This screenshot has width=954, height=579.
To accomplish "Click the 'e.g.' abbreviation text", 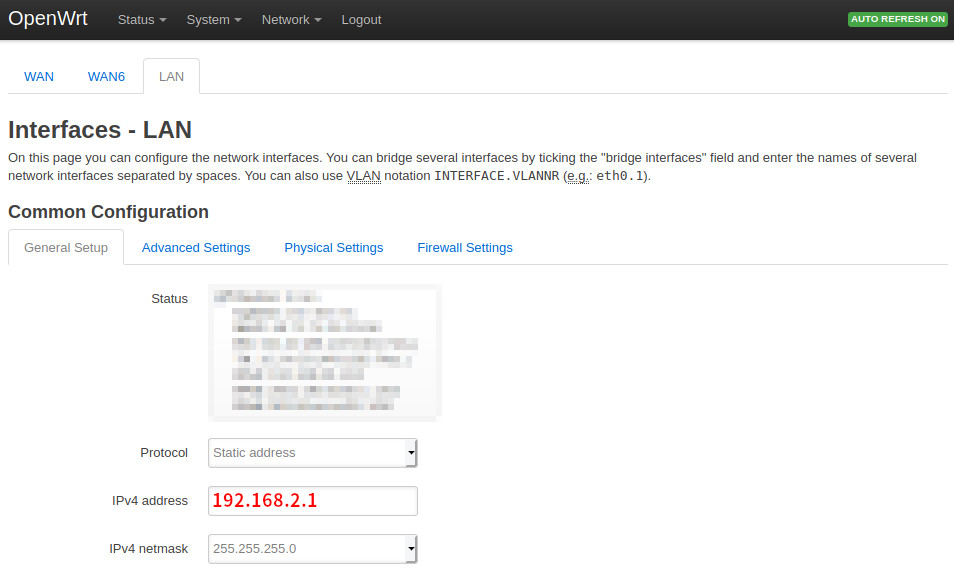I will click(577, 176).
